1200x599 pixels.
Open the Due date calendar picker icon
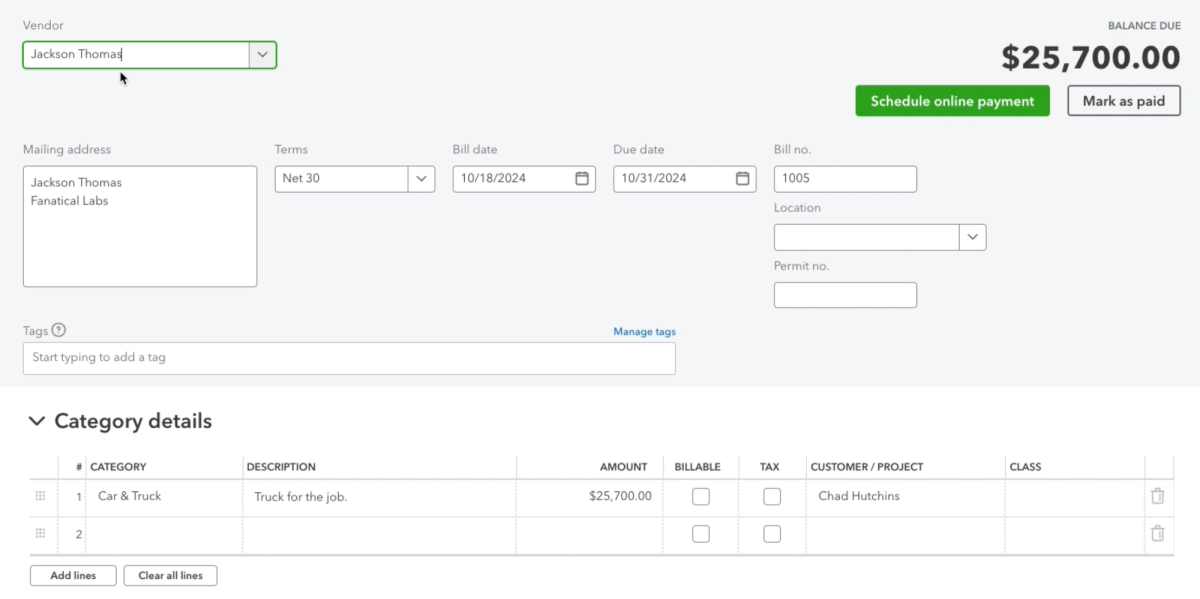pos(743,179)
